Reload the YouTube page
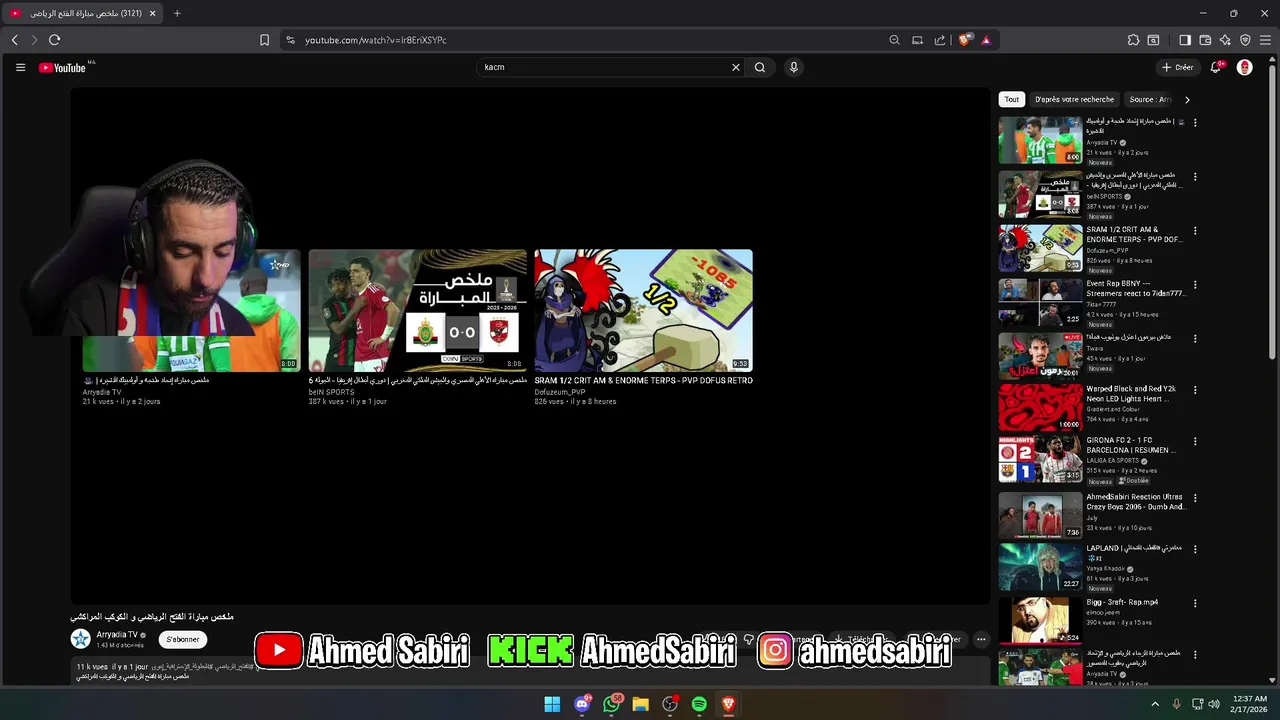Image resolution: width=1280 pixels, height=720 pixels. point(54,40)
